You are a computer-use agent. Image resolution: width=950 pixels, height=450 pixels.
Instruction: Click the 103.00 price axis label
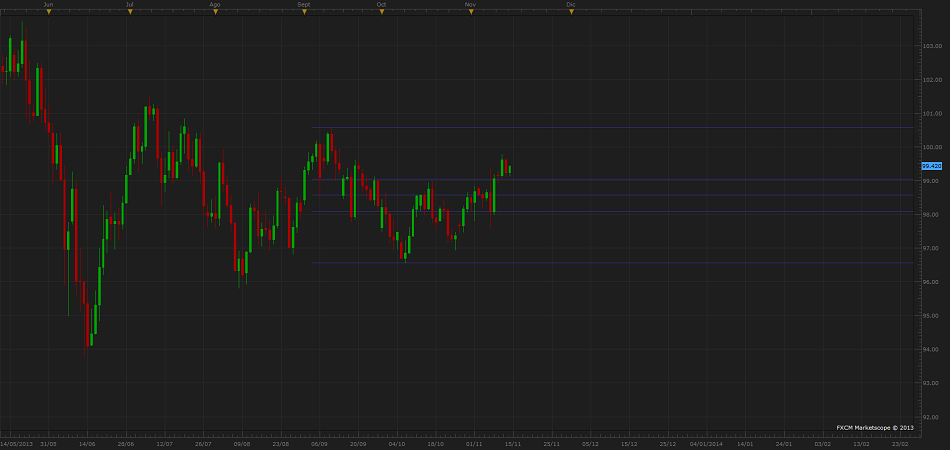pyautogui.click(x=932, y=46)
